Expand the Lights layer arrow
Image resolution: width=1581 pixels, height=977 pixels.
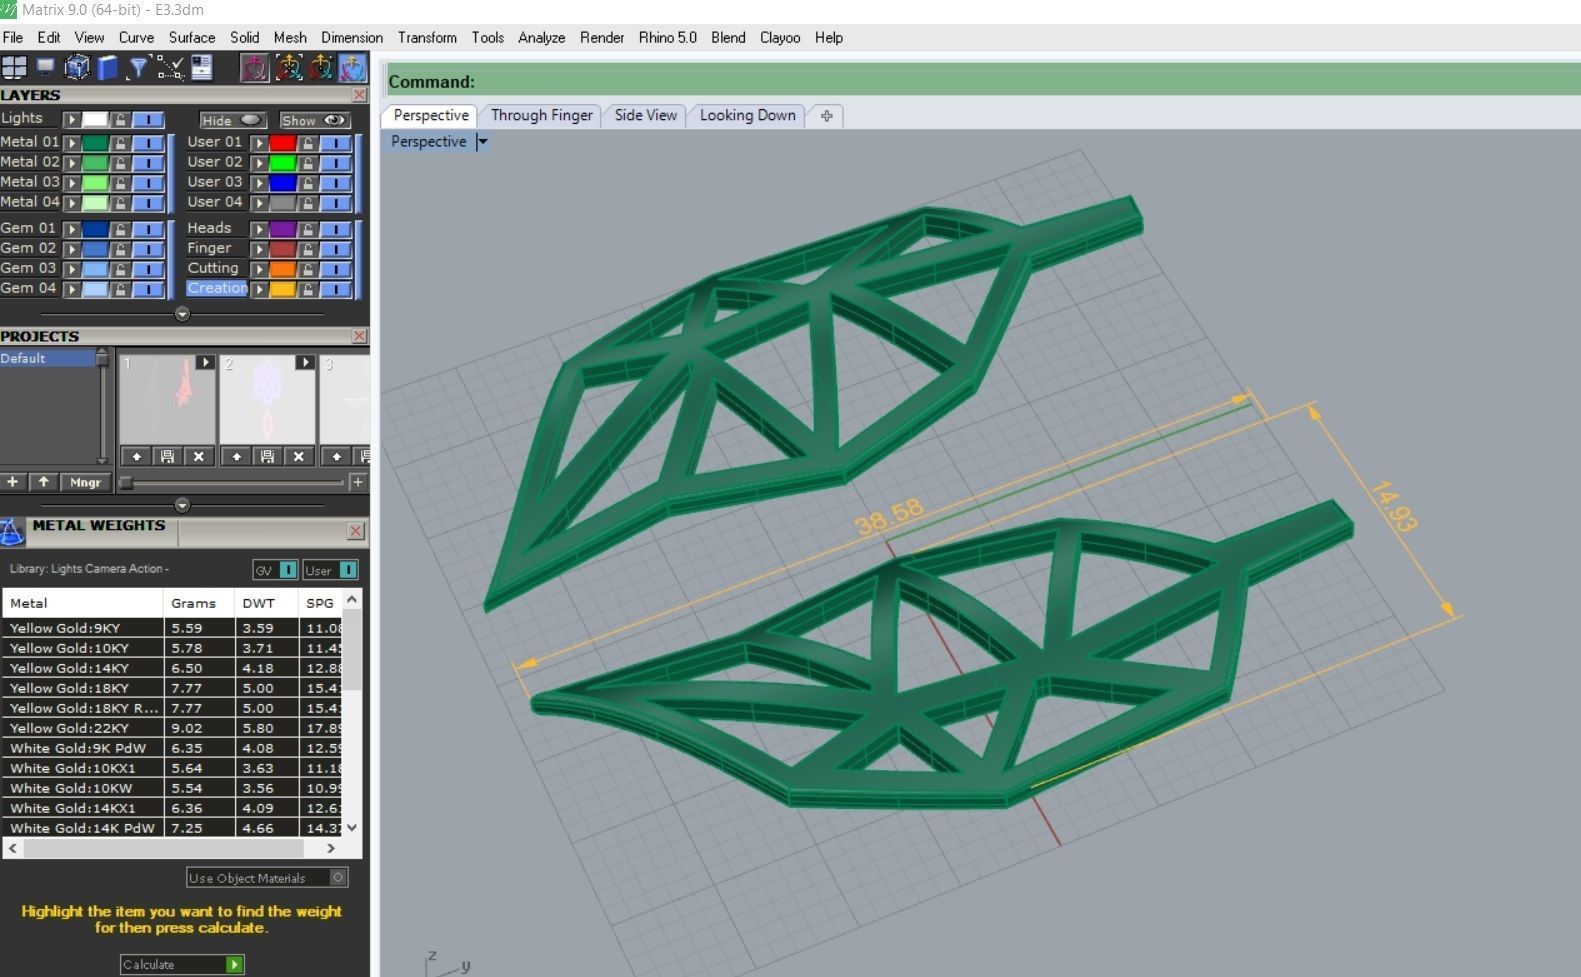tap(72, 119)
